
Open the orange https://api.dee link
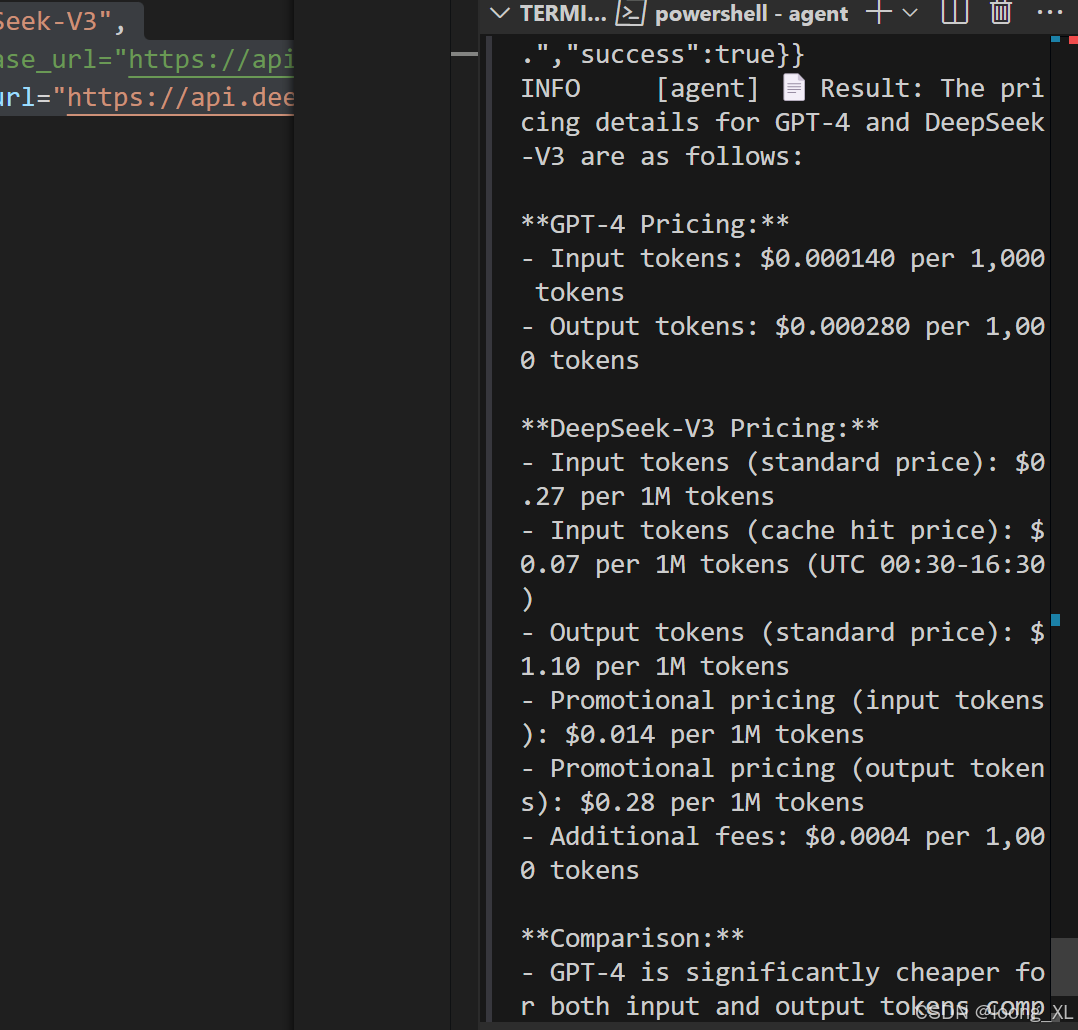(180, 97)
